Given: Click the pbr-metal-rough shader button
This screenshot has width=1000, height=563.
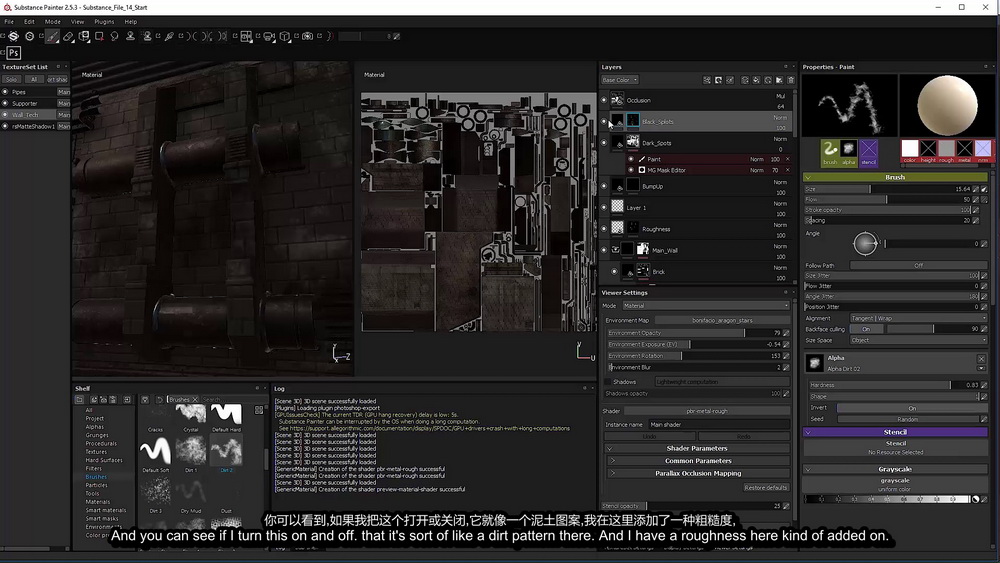Looking at the screenshot, I should pyautogui.click(x=706, y=411).
